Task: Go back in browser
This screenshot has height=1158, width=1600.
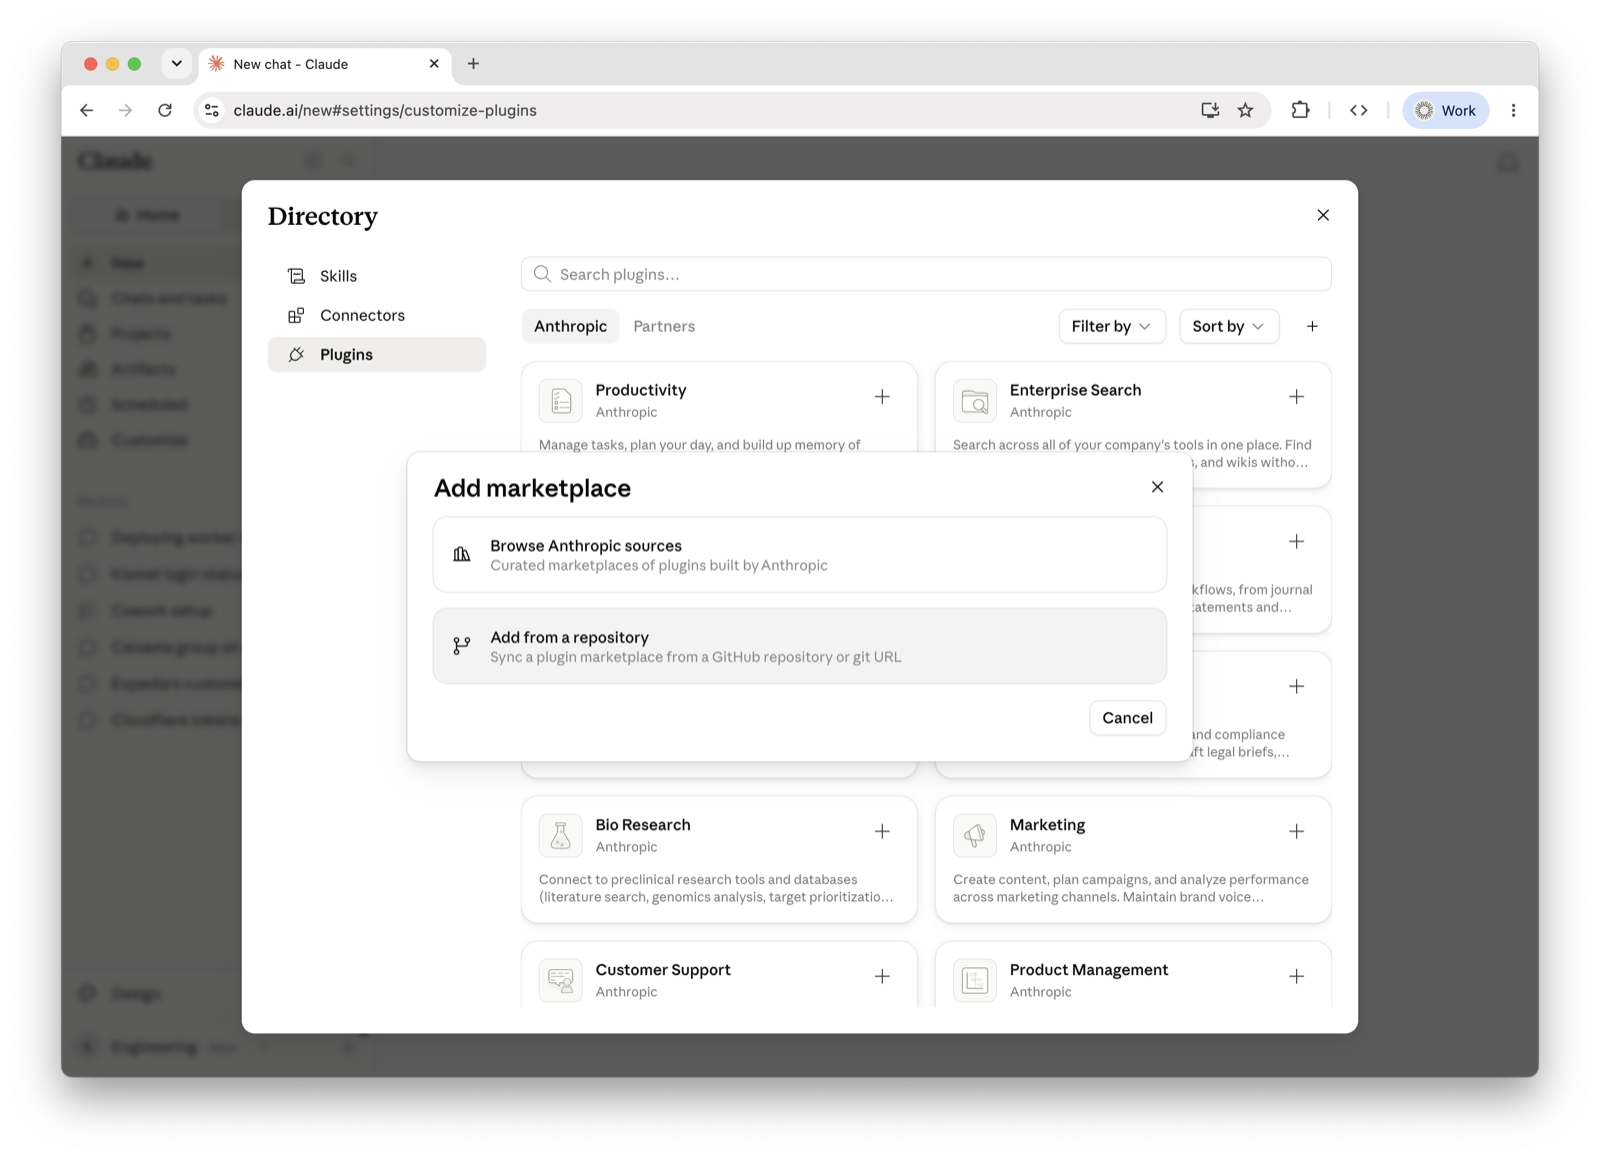Action: pyautogui.click(x=87, y=110)
